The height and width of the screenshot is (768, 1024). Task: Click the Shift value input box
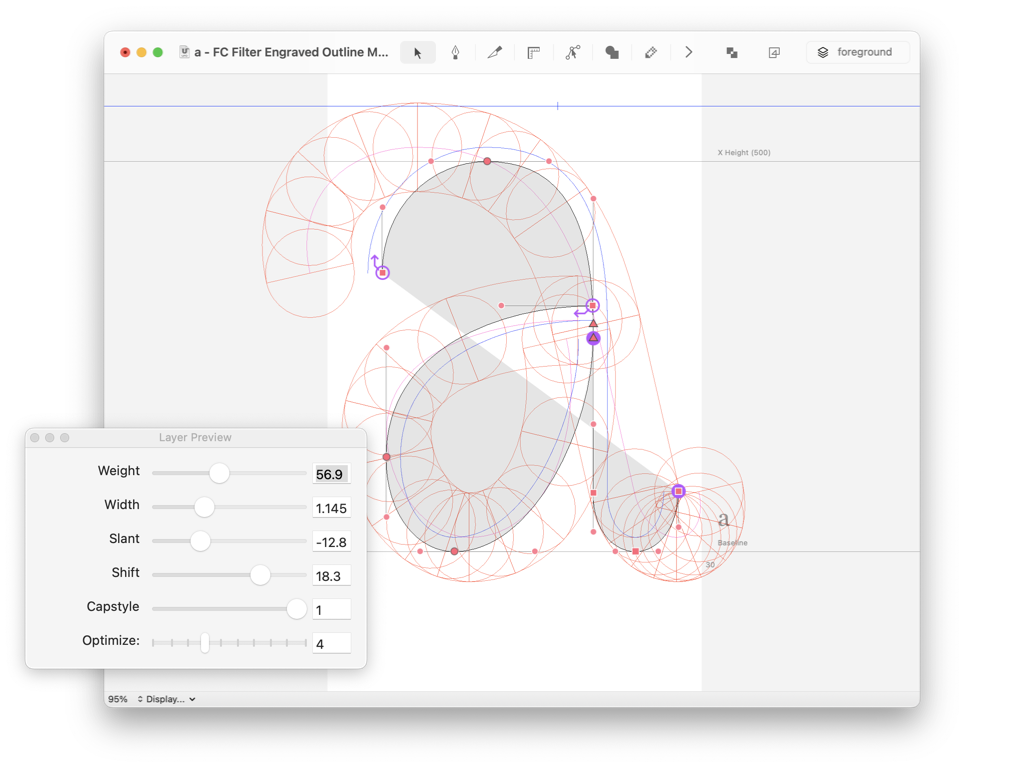[331, 576]
